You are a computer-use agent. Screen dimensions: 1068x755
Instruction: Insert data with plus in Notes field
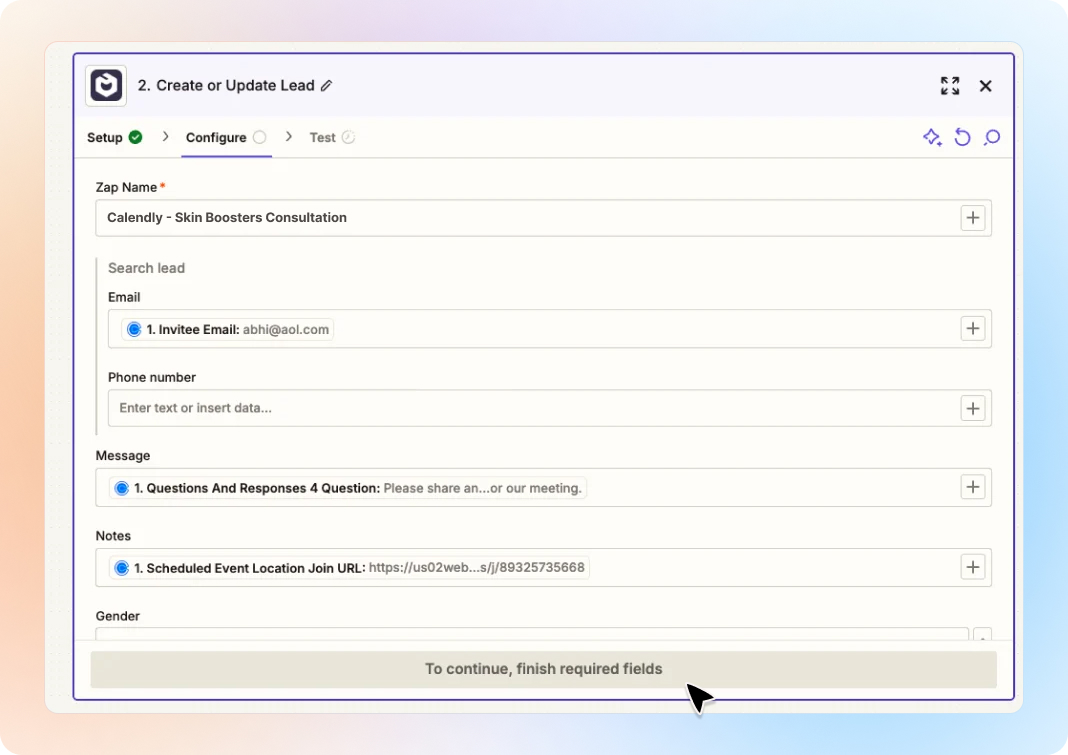click(973, 567)
